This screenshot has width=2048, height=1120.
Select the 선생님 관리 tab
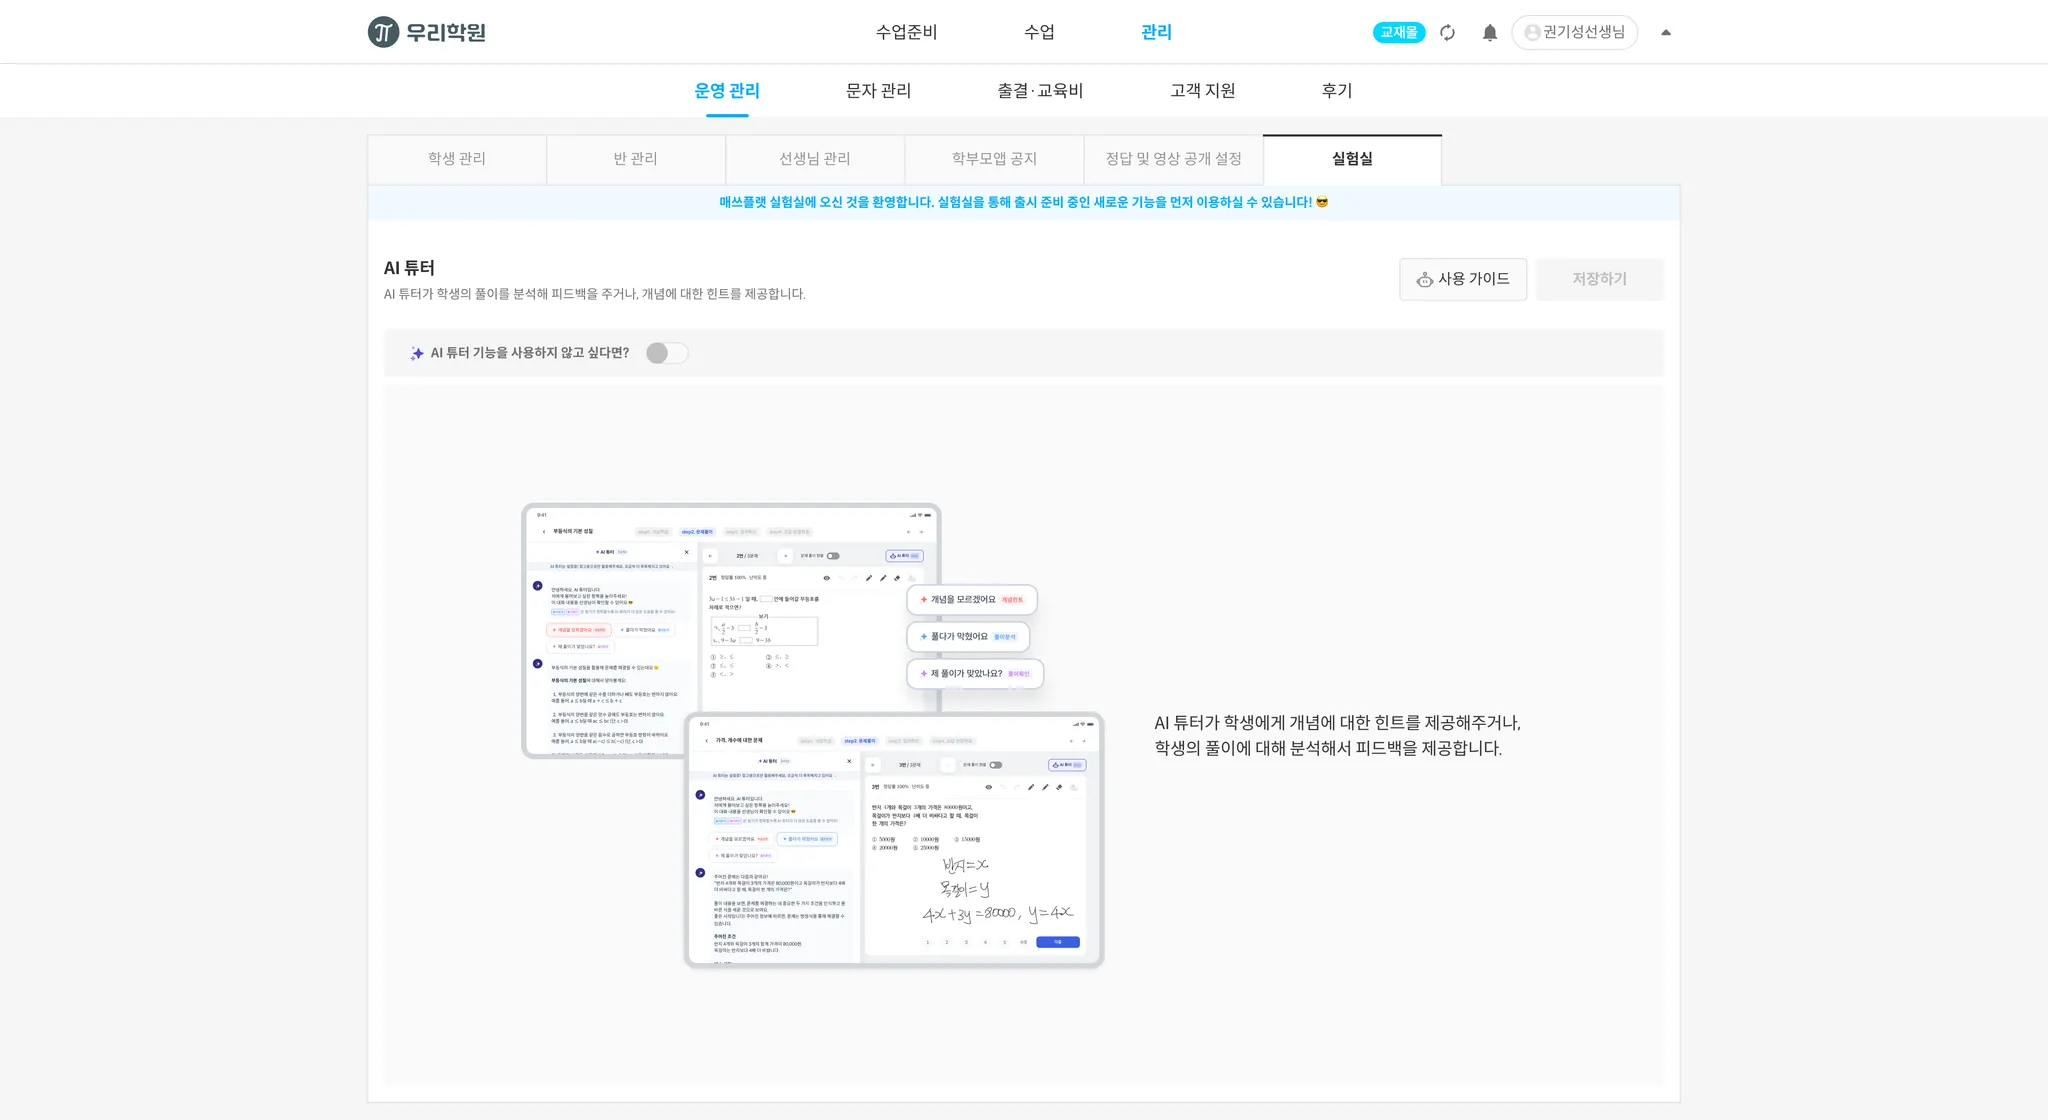click(x=814, y=158)
